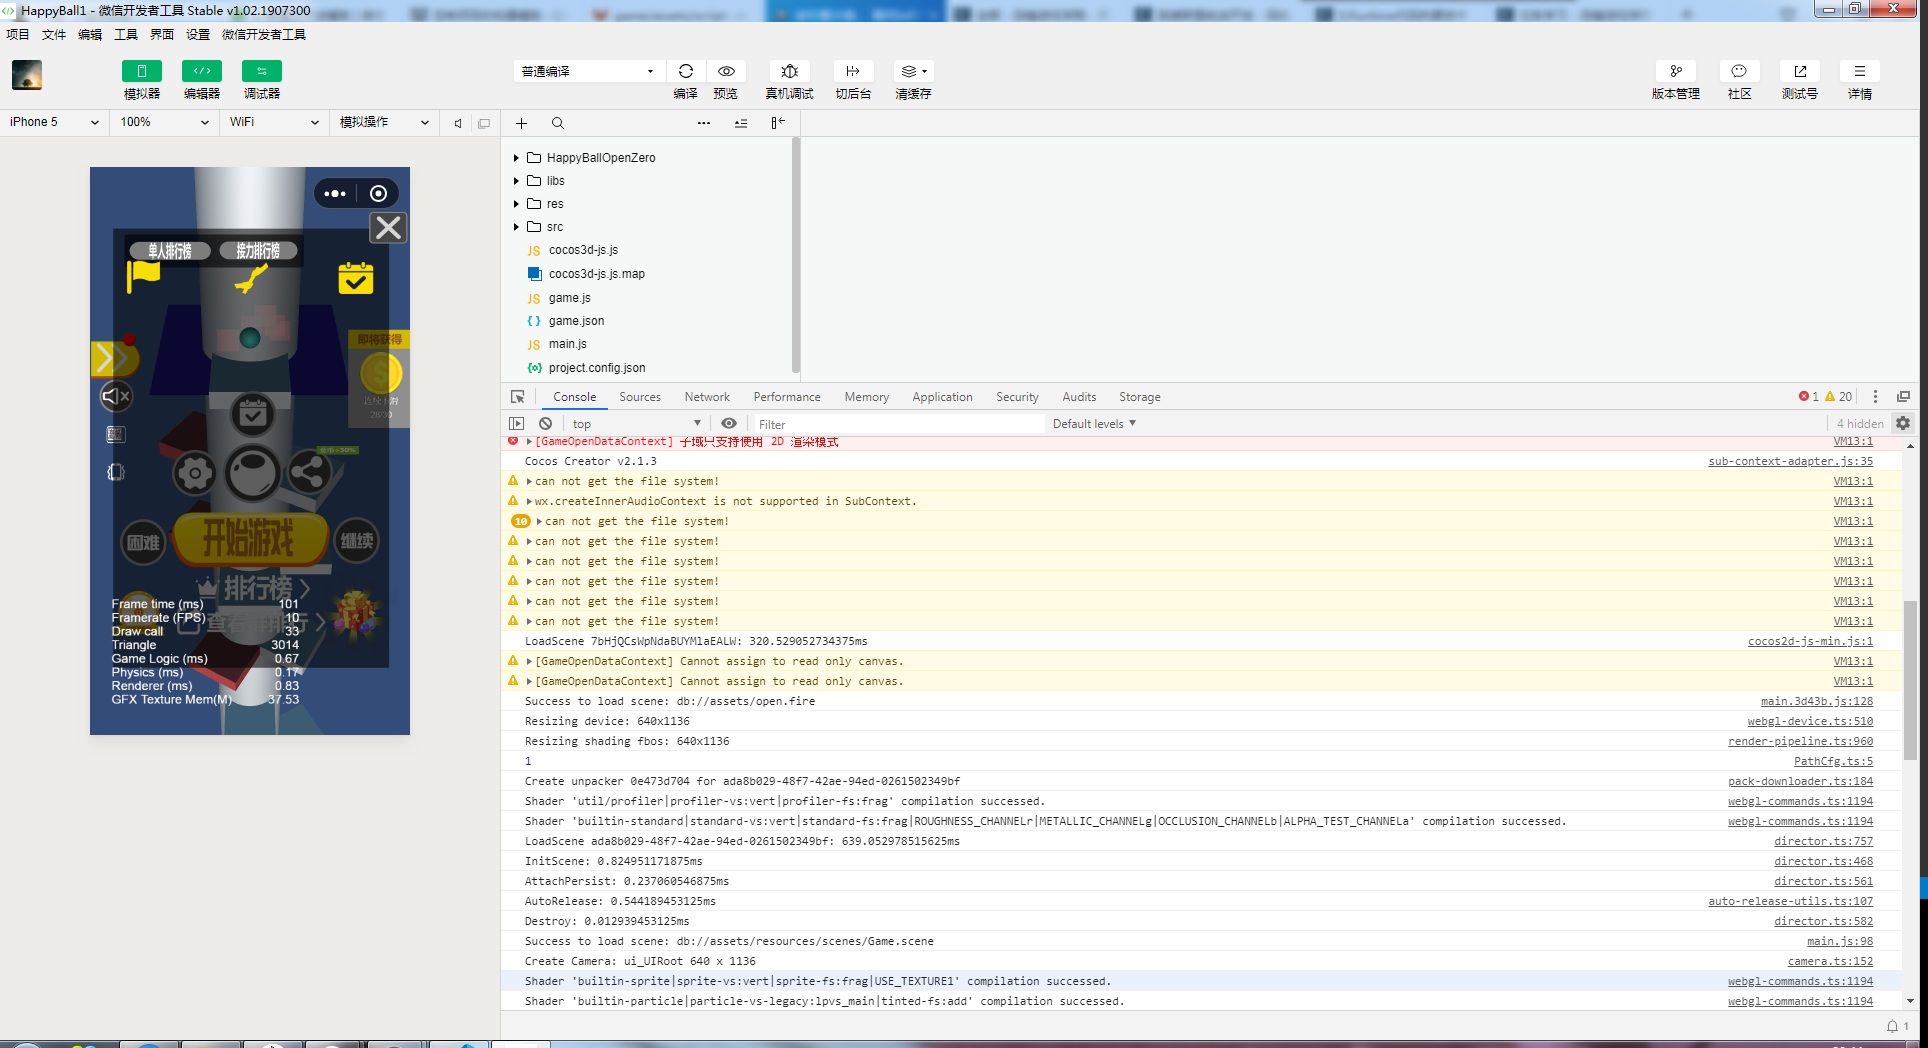
Task: Hide the file tree panel icon
Action: [778, 123]
